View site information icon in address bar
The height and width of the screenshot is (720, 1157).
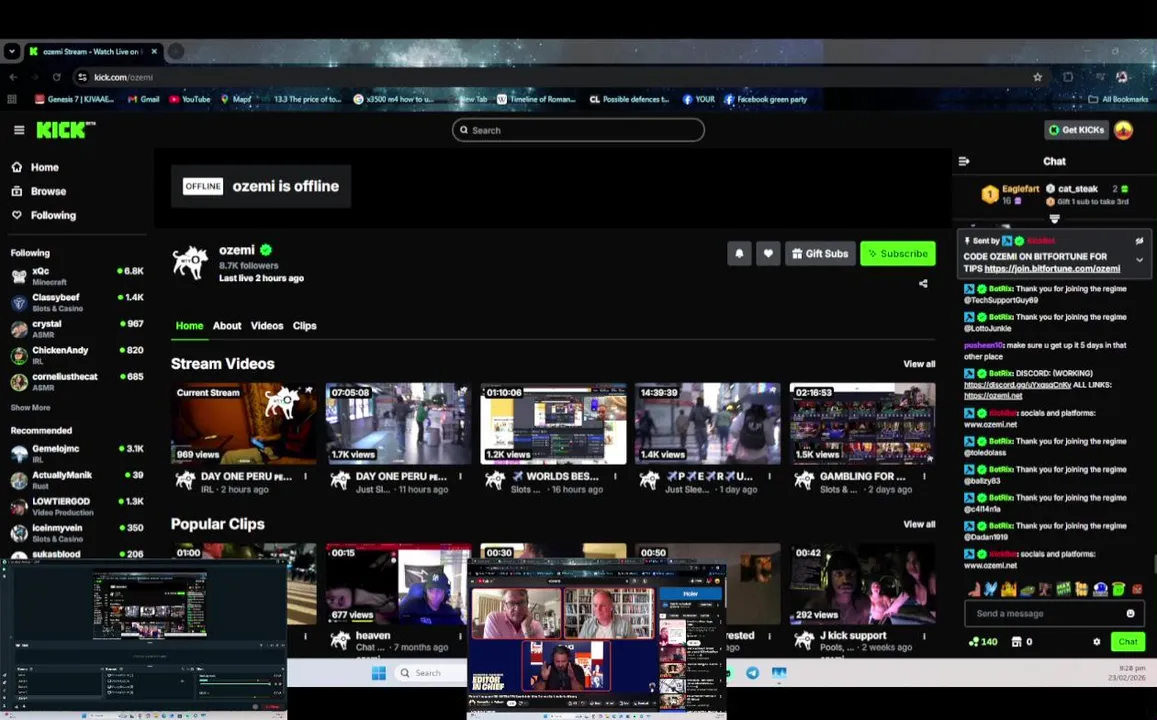click(x=82, y=77)
